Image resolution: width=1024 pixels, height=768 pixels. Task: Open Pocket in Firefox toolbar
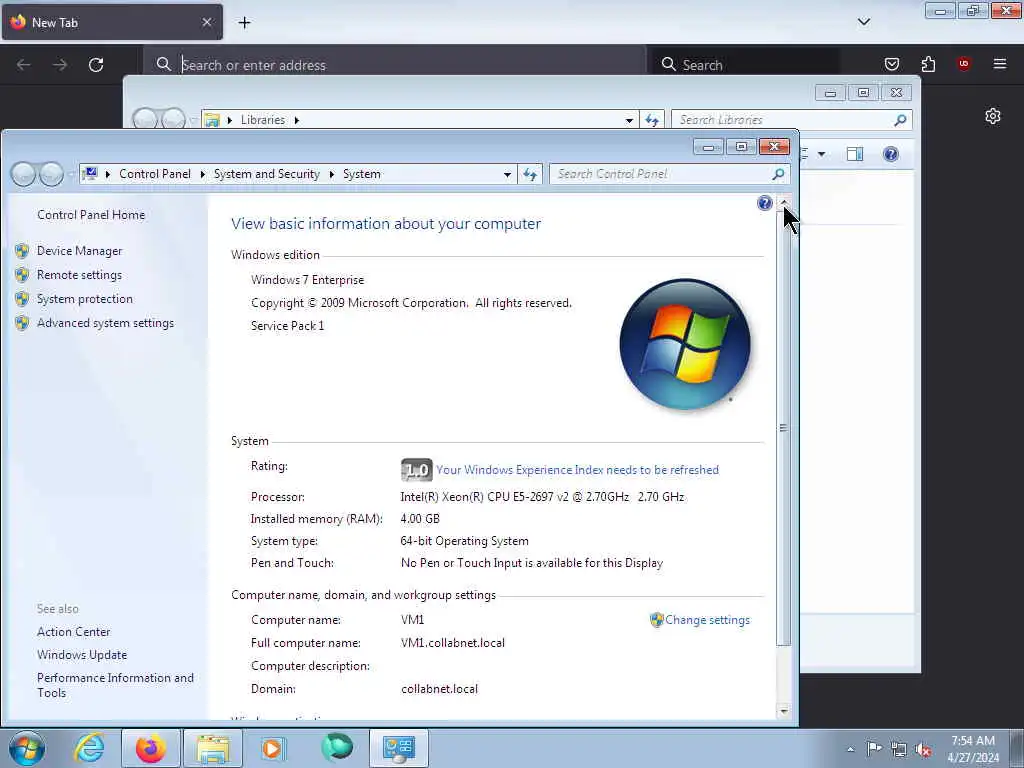(x=892, y=64)
